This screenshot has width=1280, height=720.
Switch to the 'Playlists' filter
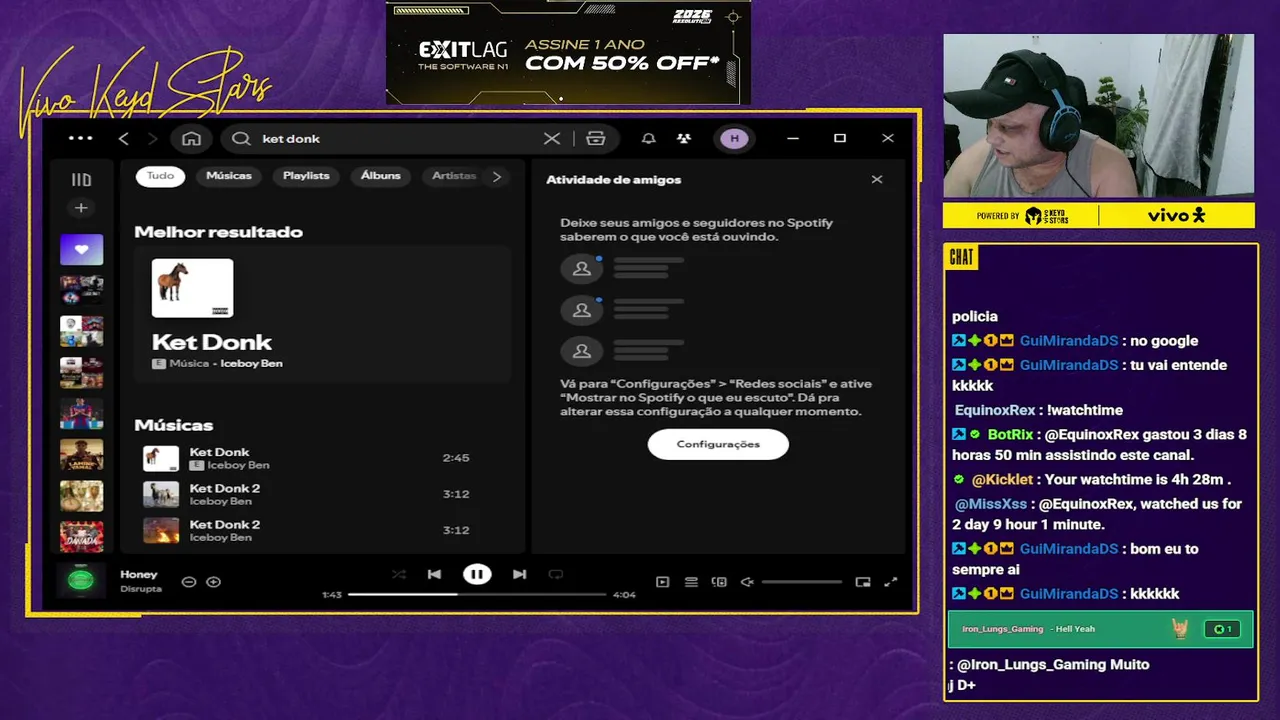pyautogui.click(x=306, y=176)
